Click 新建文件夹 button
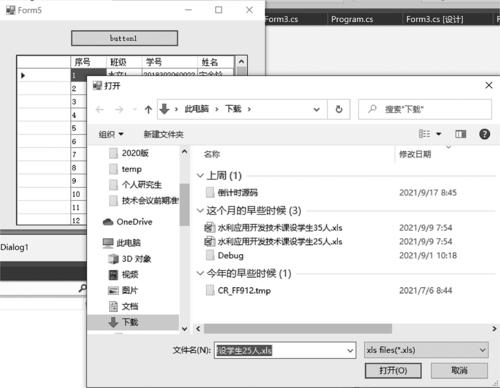The width and height of the screenshot is (500, 388). click(163, 134)
